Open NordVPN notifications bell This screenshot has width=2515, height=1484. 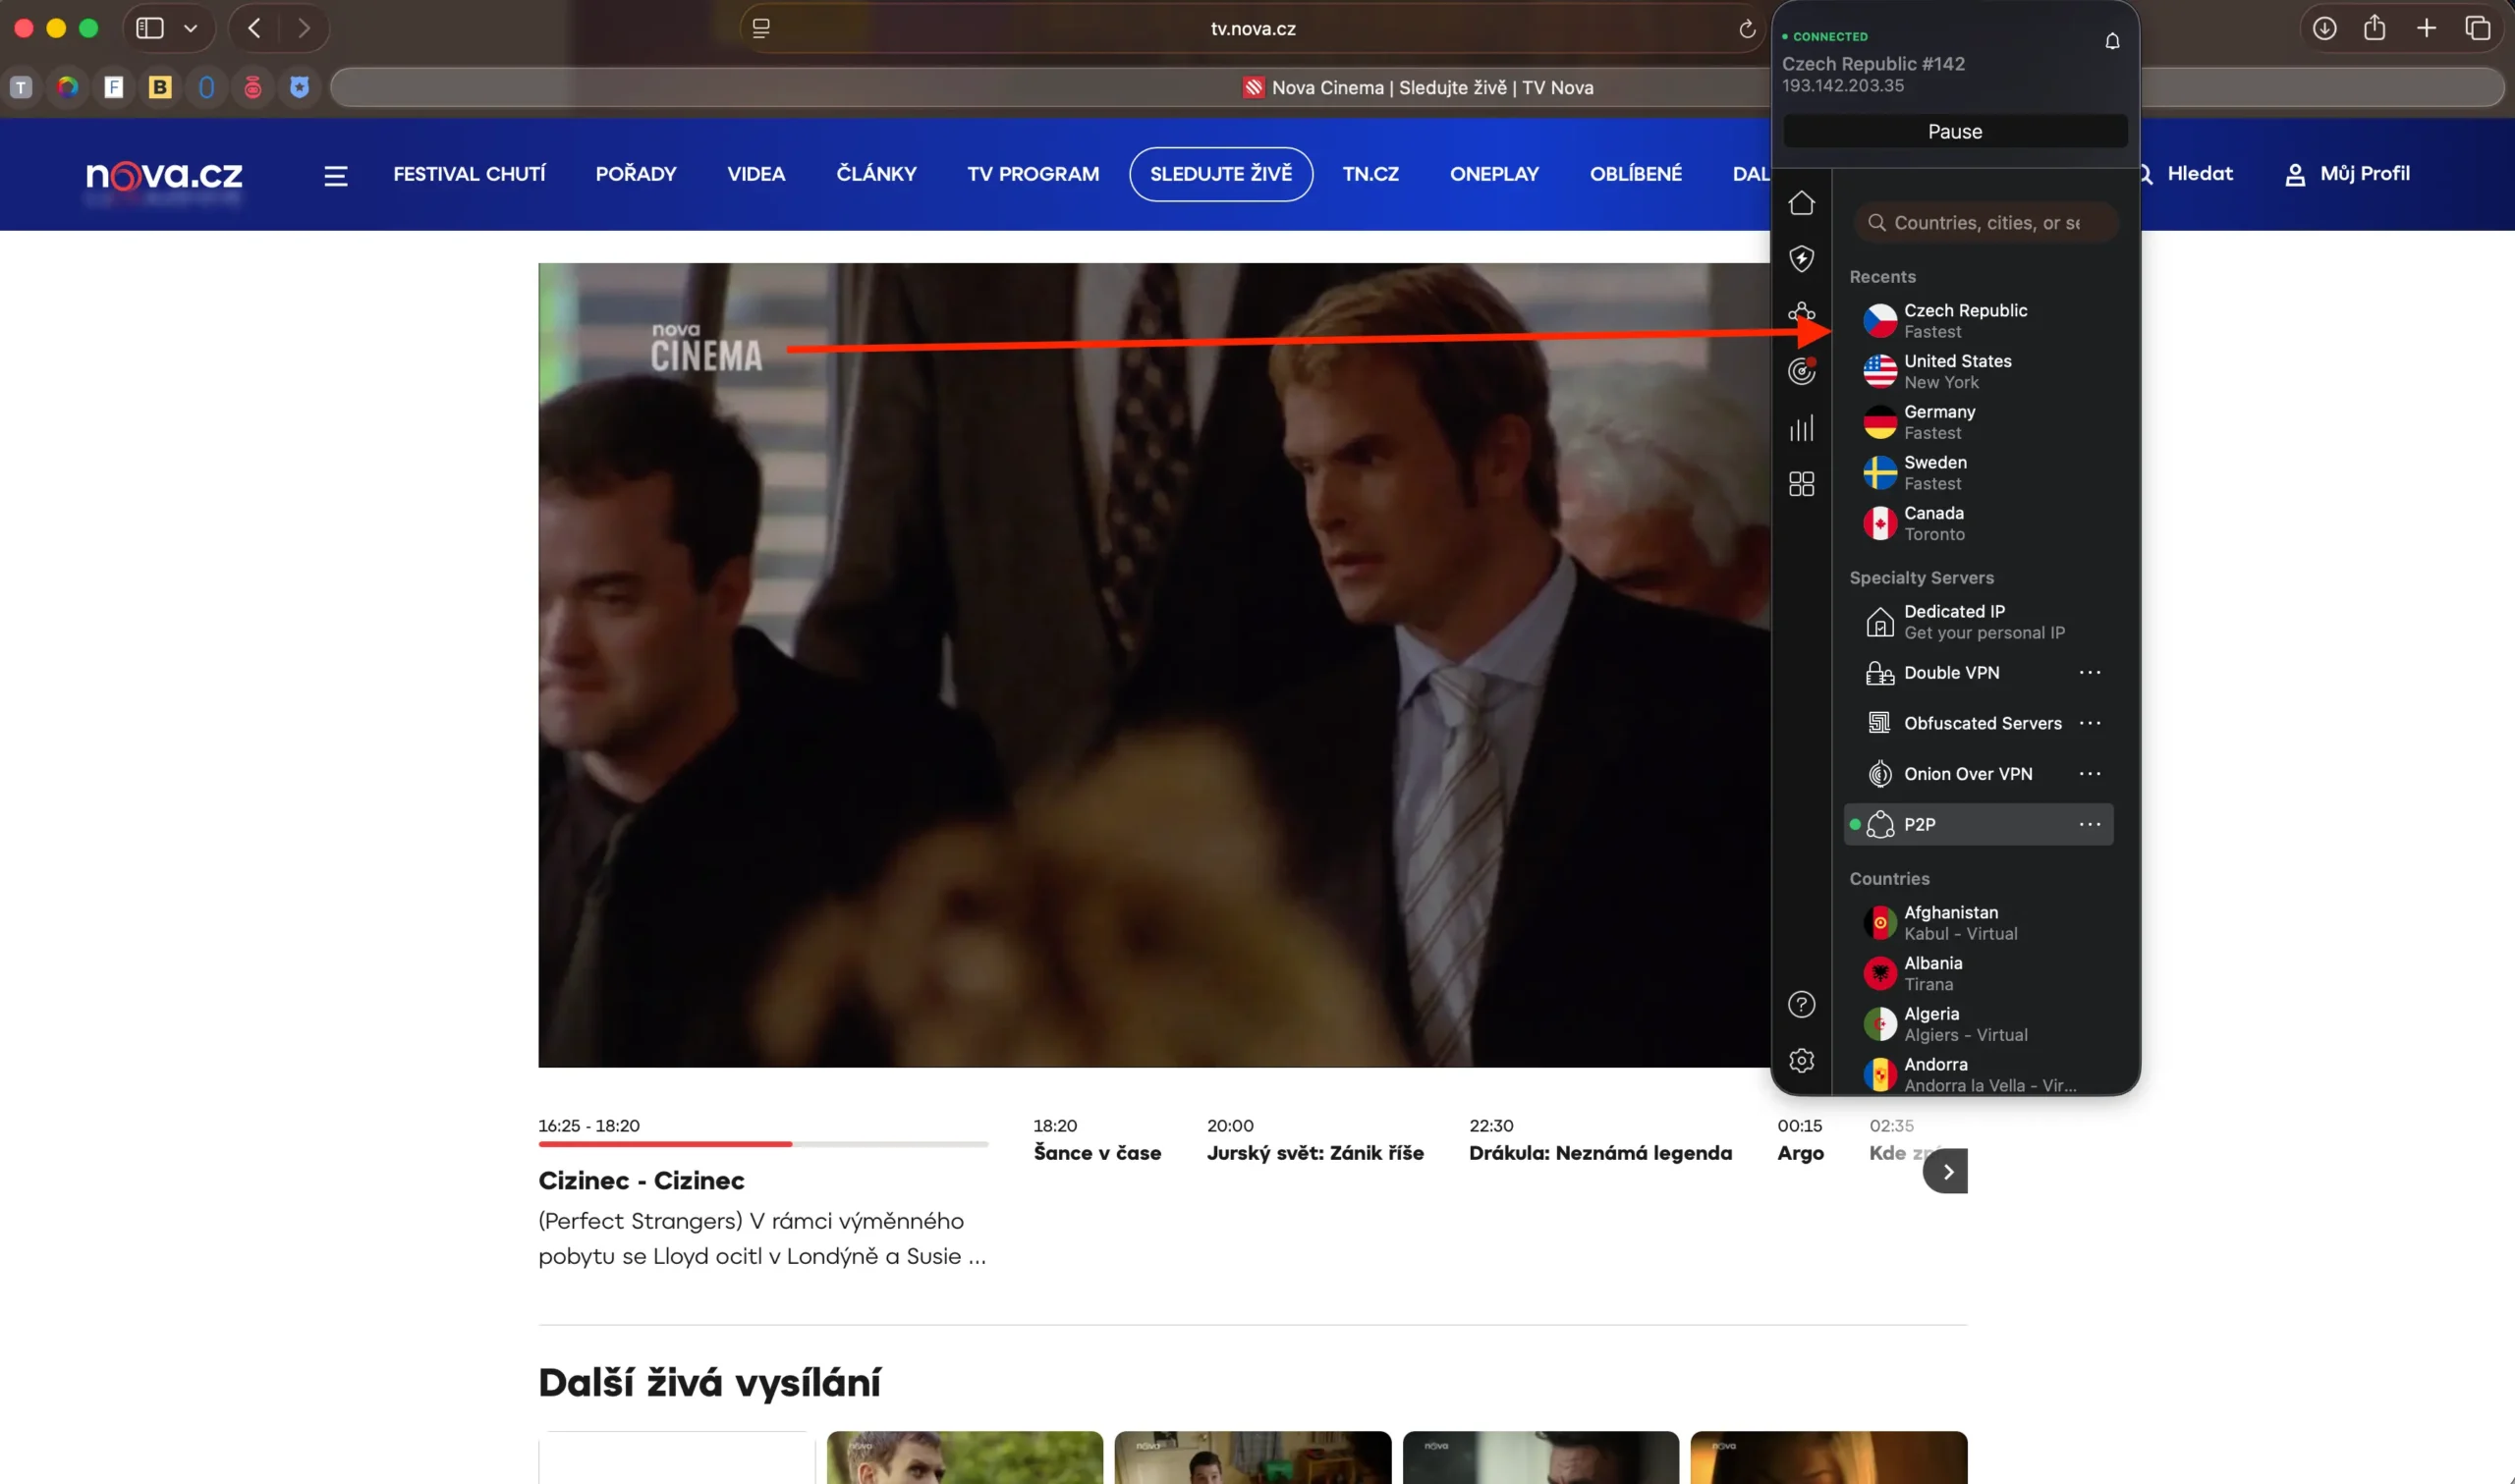click(2111, 41)
